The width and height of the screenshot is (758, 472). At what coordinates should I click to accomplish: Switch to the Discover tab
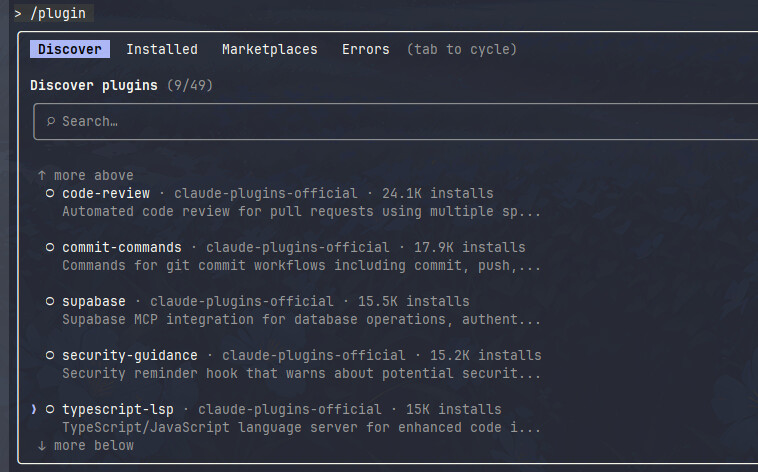[70, 49]
